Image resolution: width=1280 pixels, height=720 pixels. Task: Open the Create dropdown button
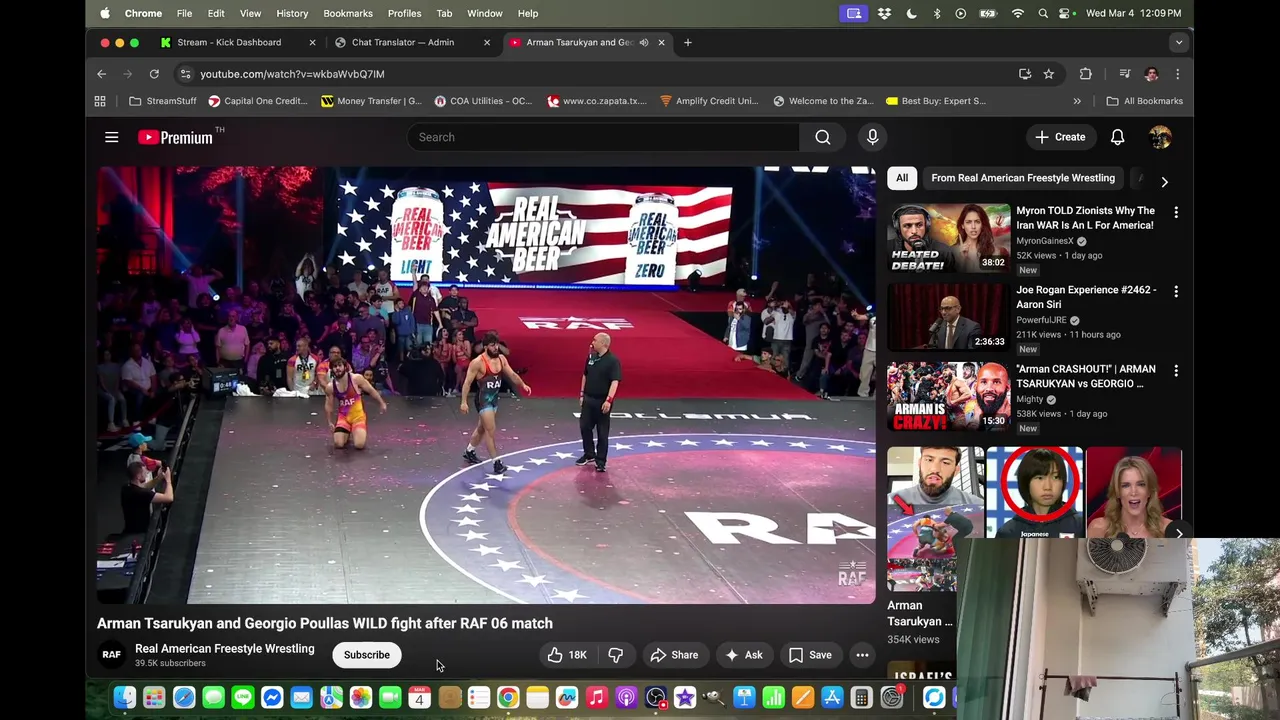[x=1061, y=137]
